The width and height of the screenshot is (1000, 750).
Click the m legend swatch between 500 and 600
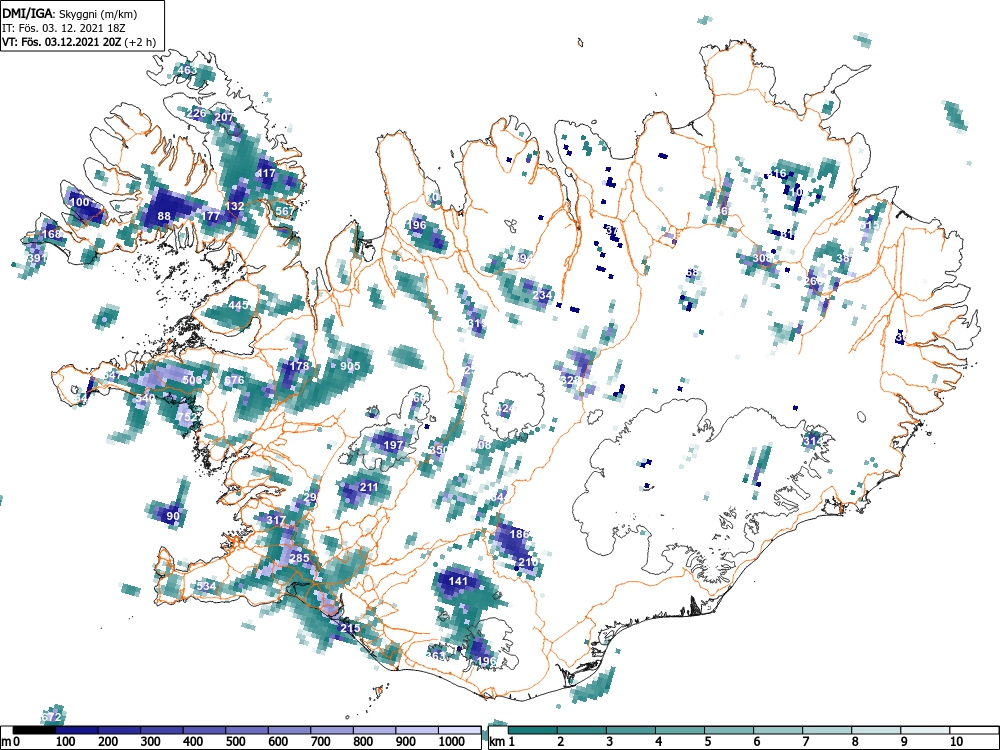coord(247,730)
